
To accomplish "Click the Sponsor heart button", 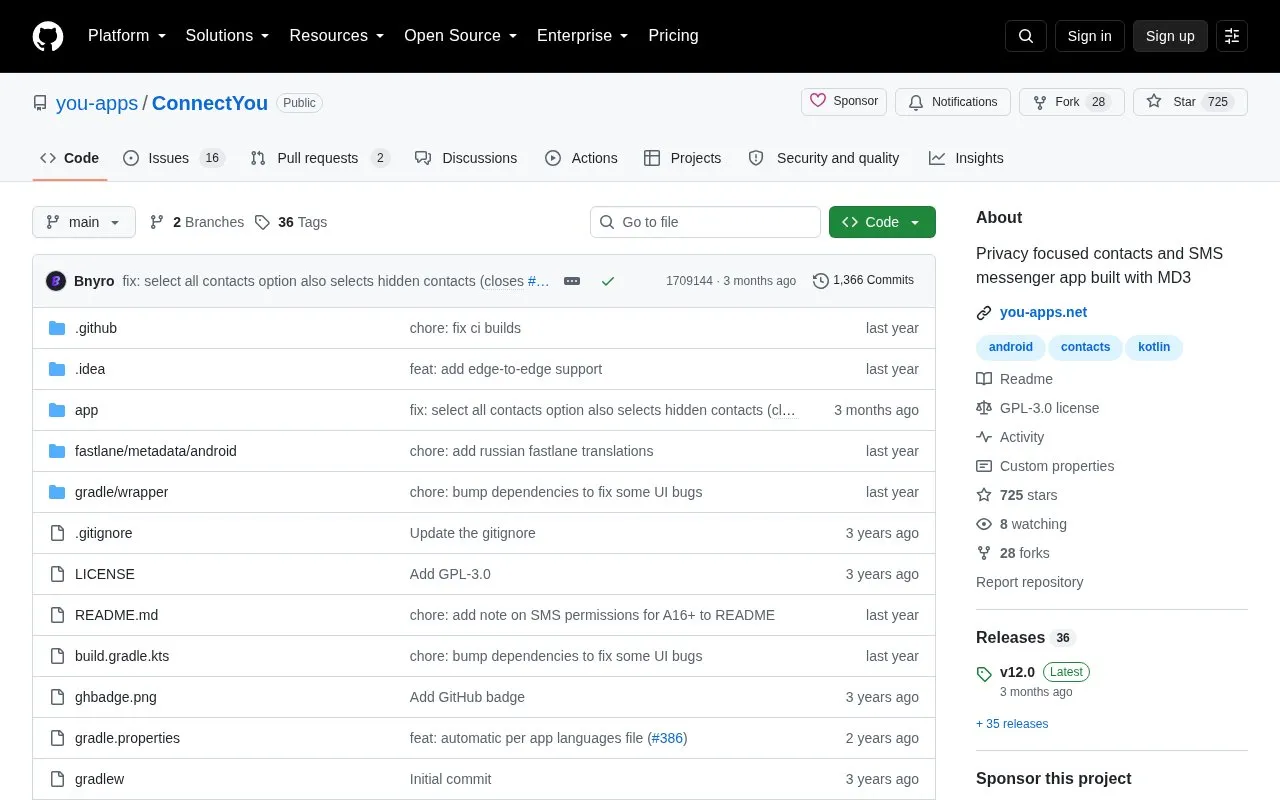I will click(844, 102).
